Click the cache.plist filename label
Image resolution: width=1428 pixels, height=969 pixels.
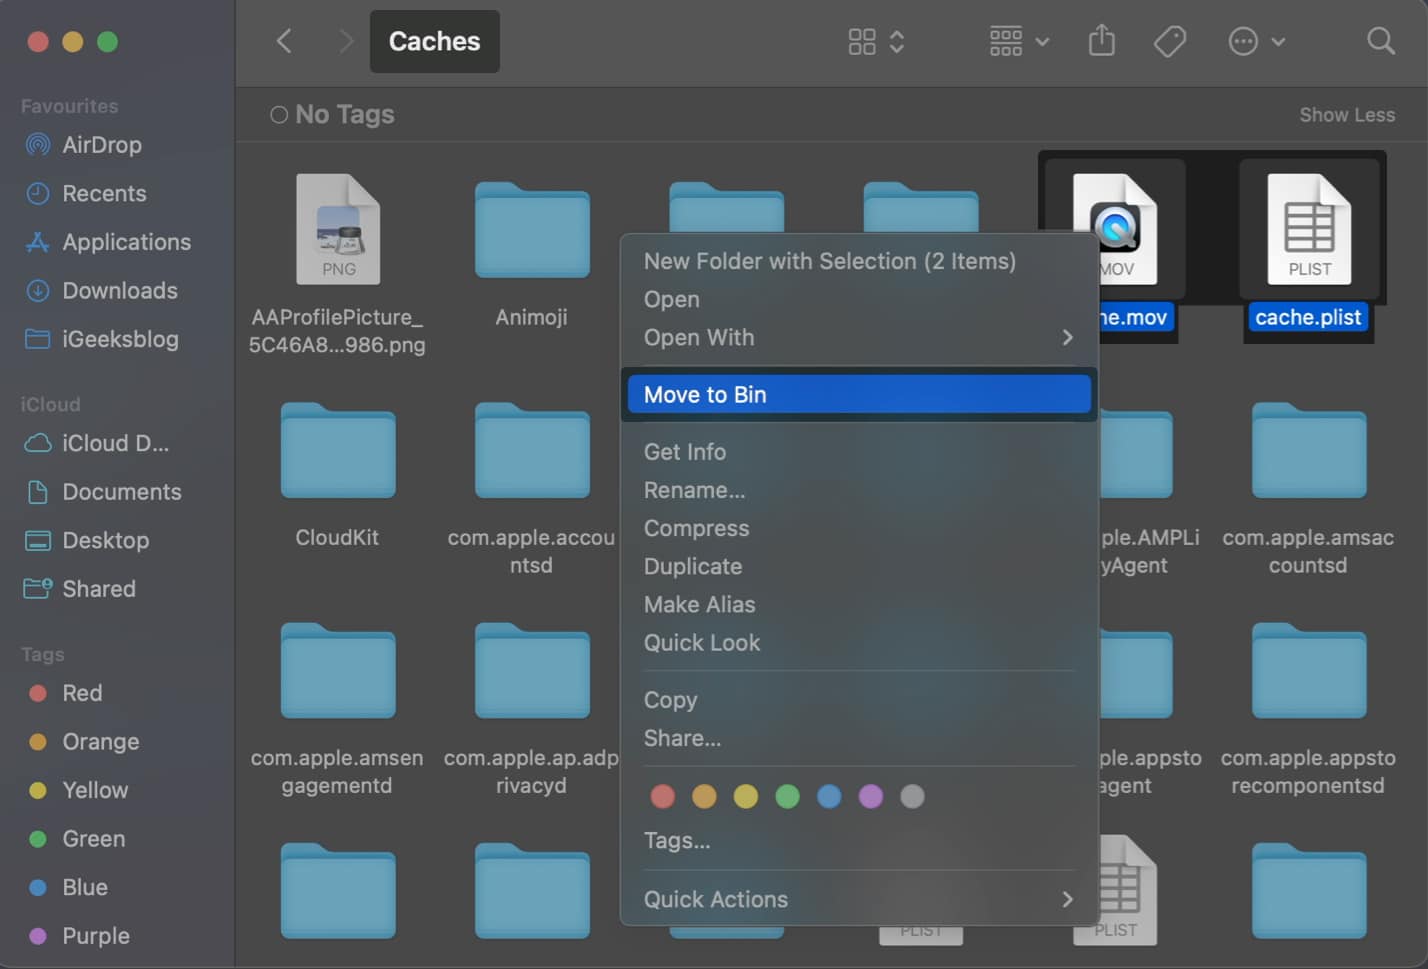(1308, 318)
